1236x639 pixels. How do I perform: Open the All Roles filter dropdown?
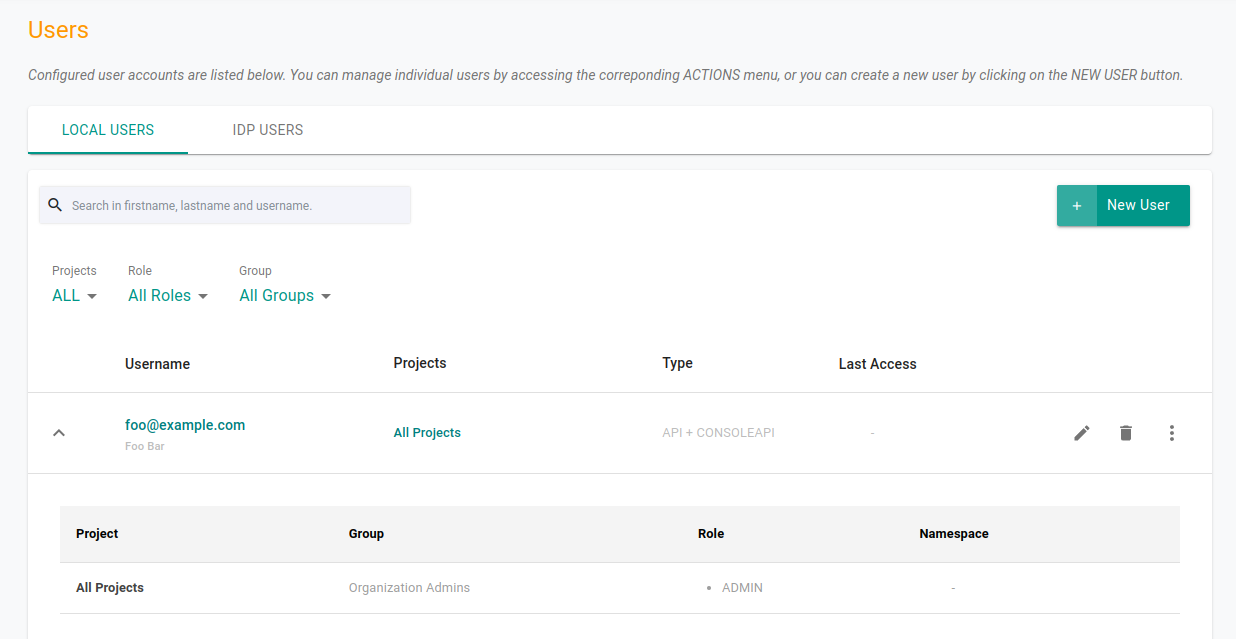pyautogui.click(x=168, y=296)
